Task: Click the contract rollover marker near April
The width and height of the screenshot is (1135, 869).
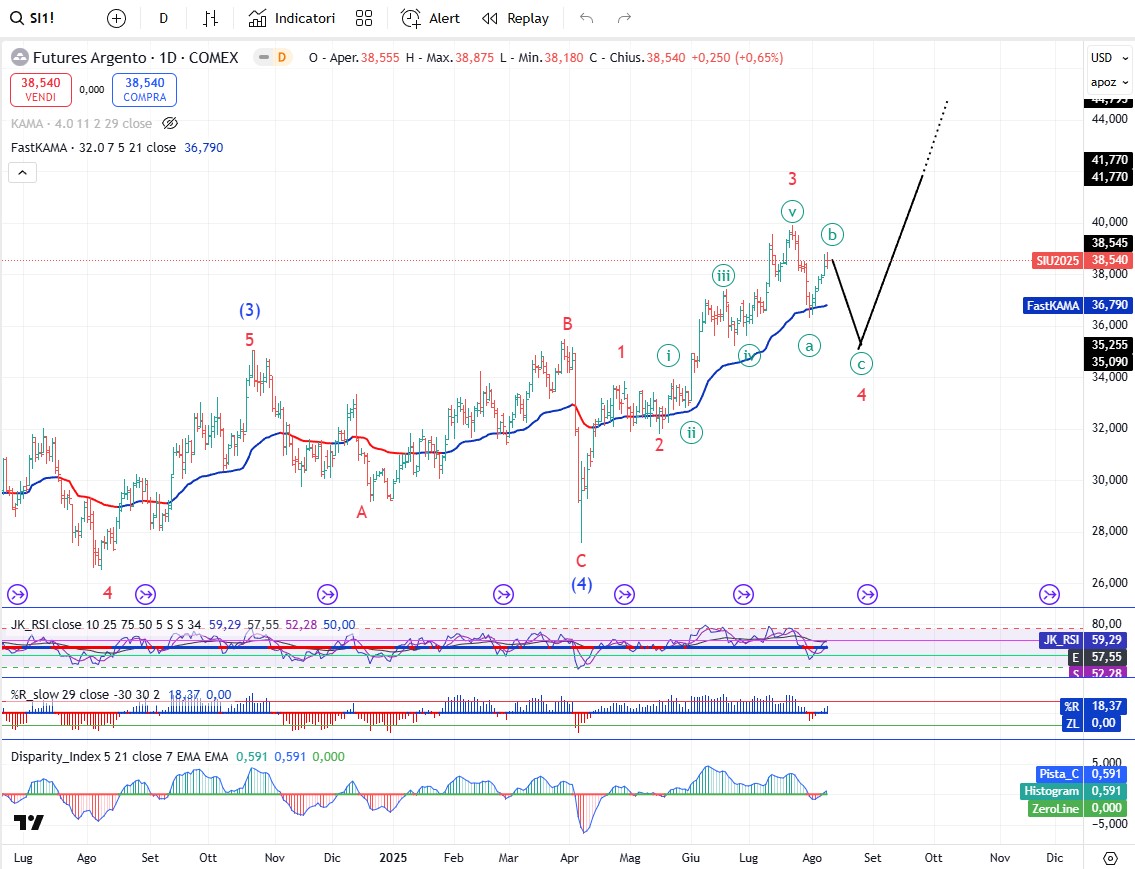Action: coord(503,595)
